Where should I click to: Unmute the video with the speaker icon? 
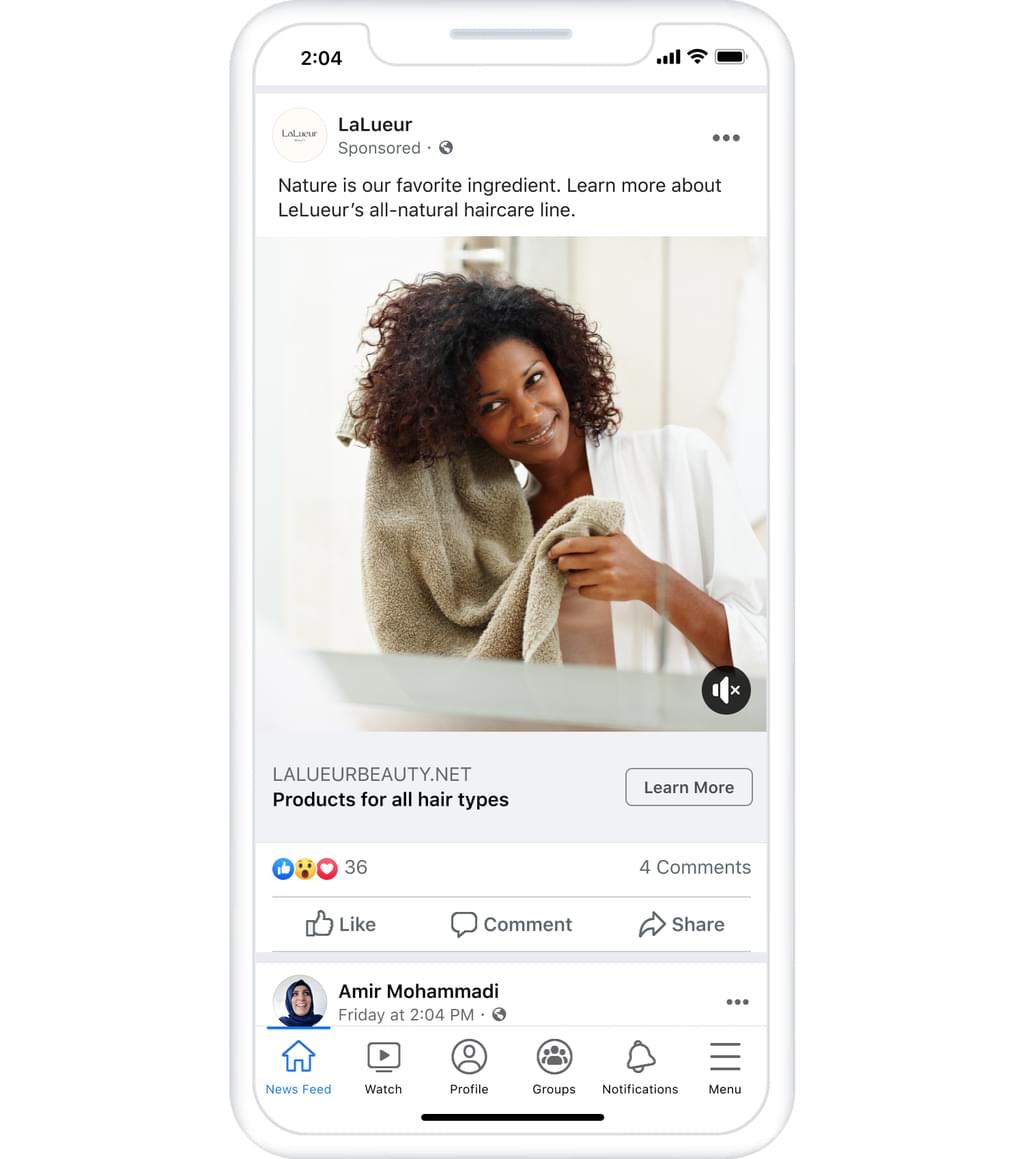[x=725, y=690]
